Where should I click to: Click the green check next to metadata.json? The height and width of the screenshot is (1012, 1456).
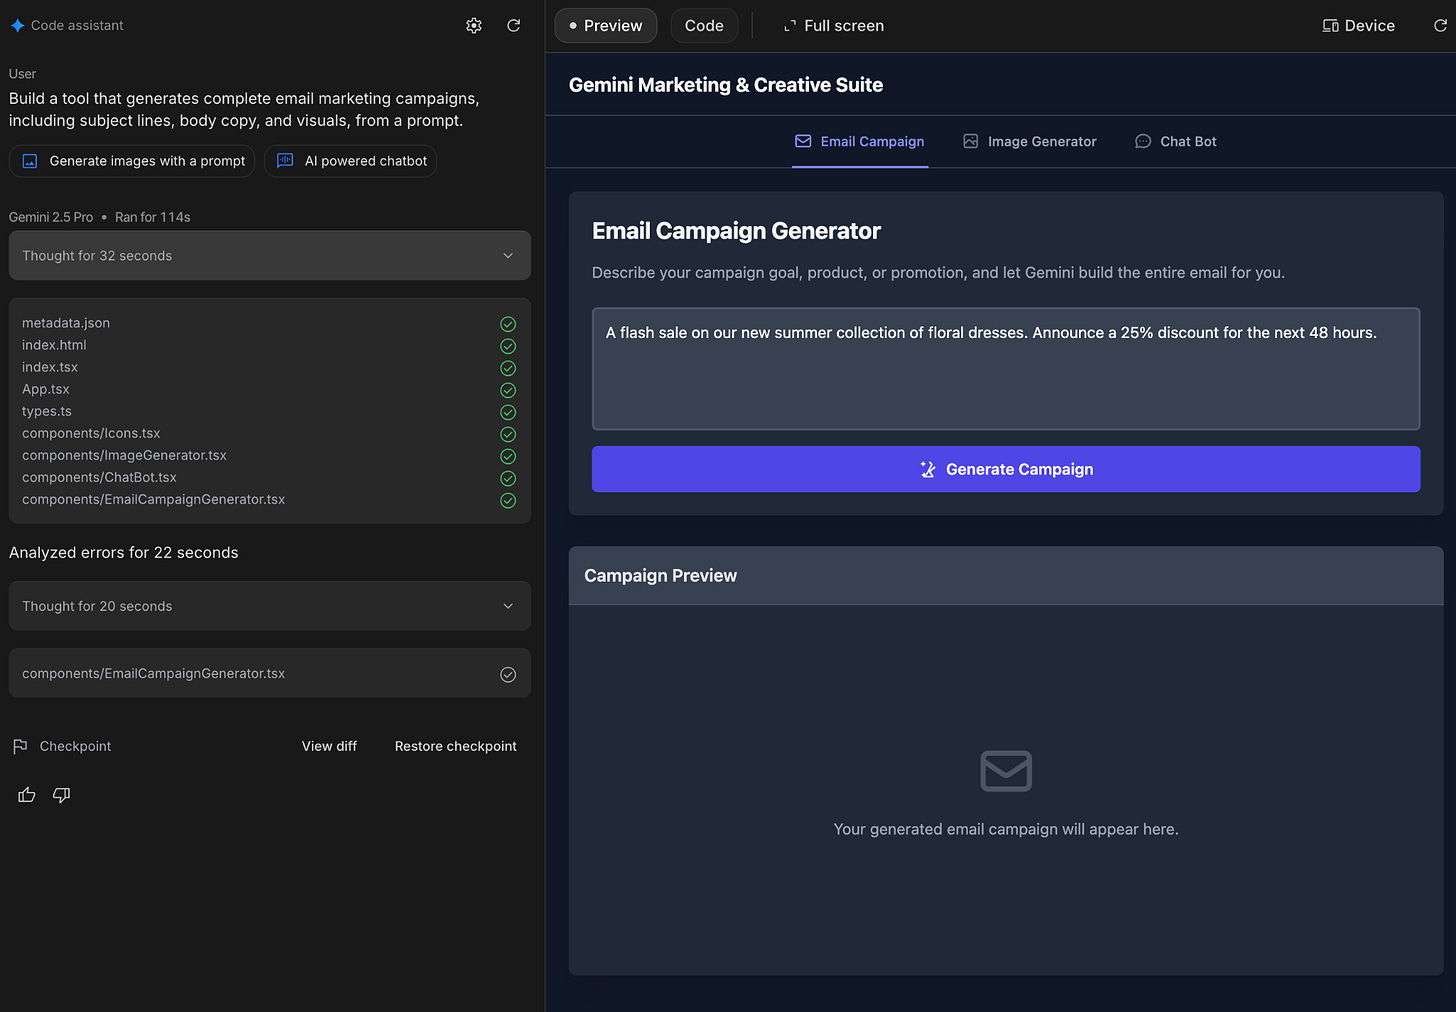(508, 324)
